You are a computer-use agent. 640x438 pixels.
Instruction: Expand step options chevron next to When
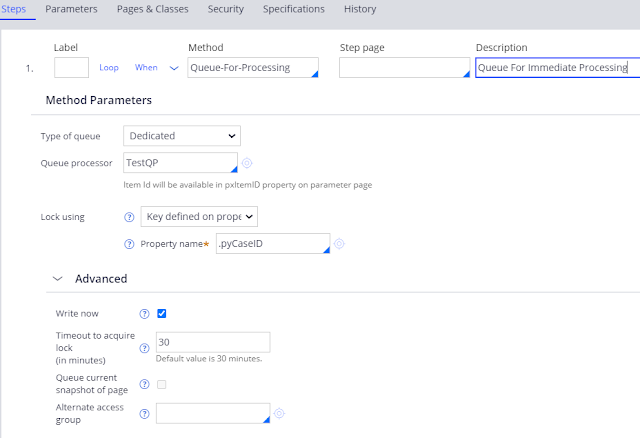click(174, 67)
